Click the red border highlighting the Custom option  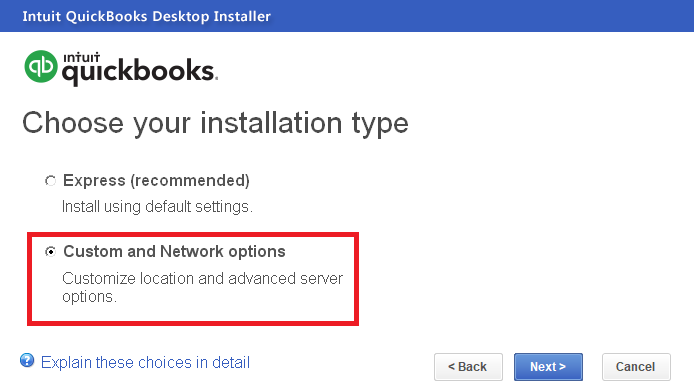[193, 234]
